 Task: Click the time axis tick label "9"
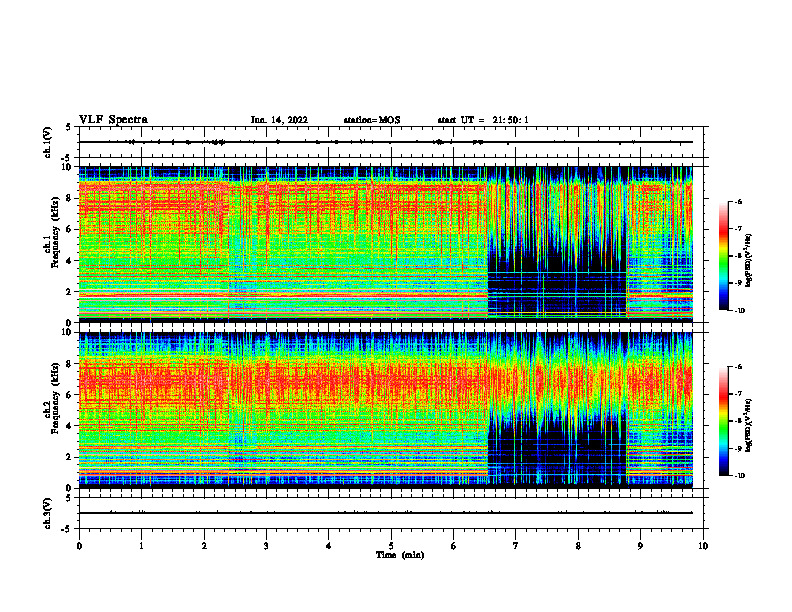(640, 546)
